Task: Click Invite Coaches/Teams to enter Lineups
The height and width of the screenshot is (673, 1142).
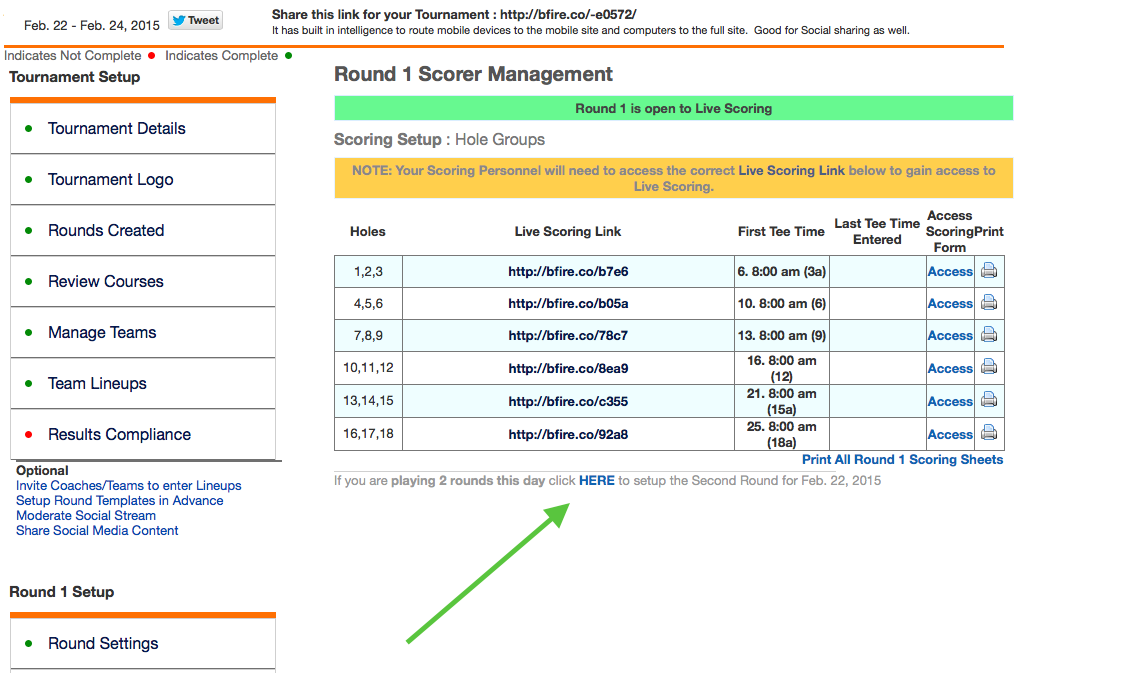Action: pos(128,486)
